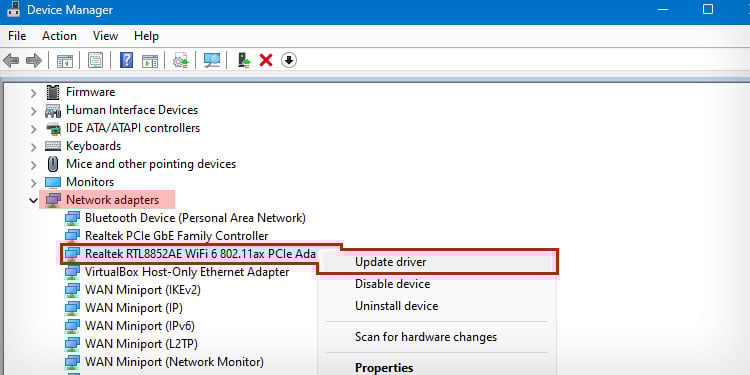Open the Properties sheet toolbar icon
This screenshot has height=375, width=750.
pyautogui.click(x=95, y=61)
